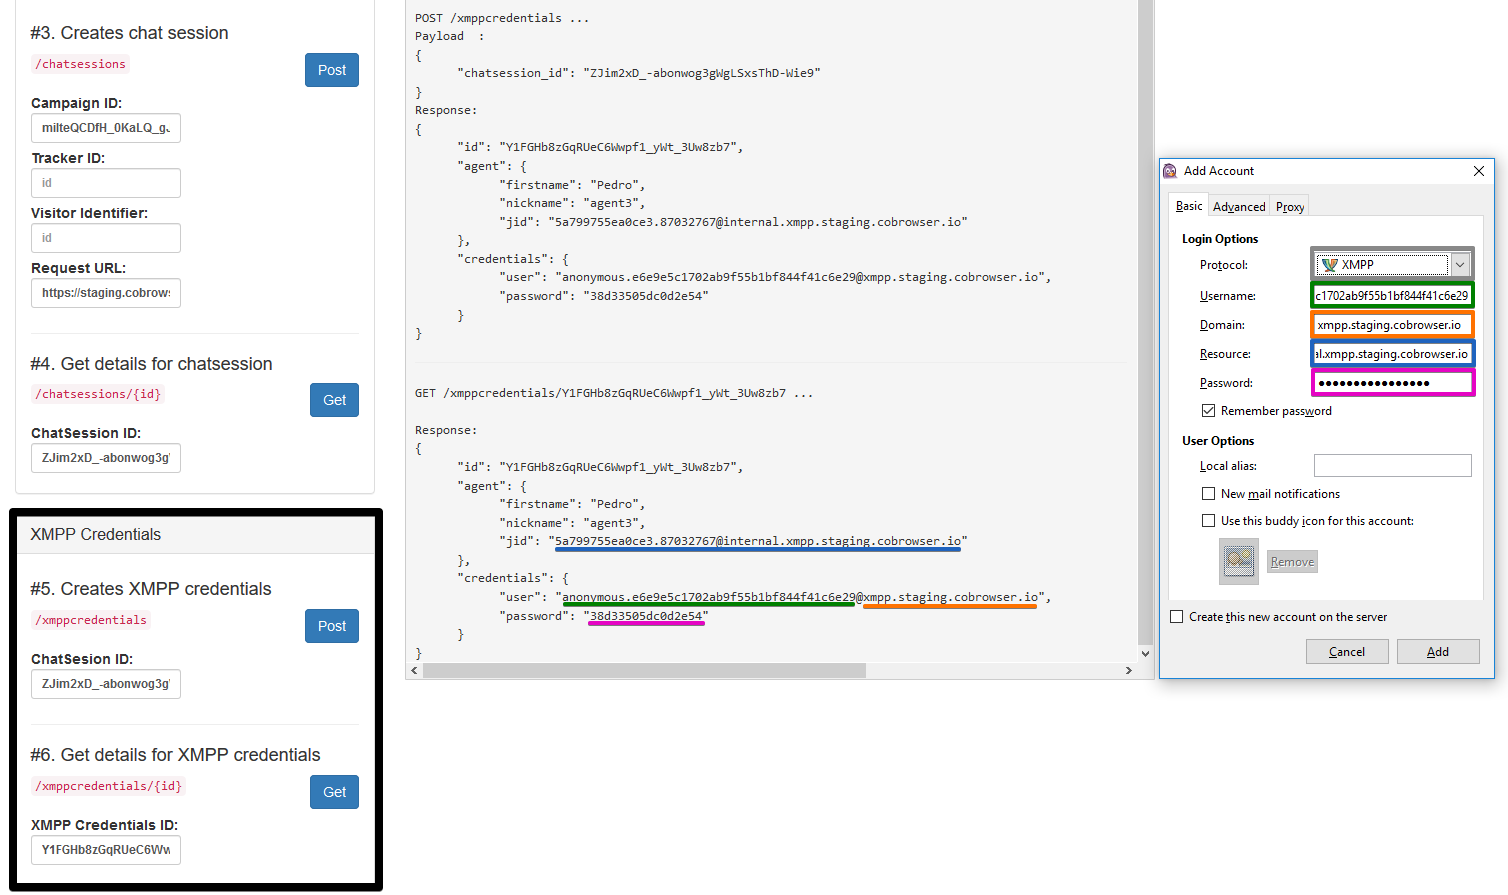Image resolution: width=1508 pixels, height=895 pixels.
Task: Switch to the Advanced tab
Action: 1239,207
